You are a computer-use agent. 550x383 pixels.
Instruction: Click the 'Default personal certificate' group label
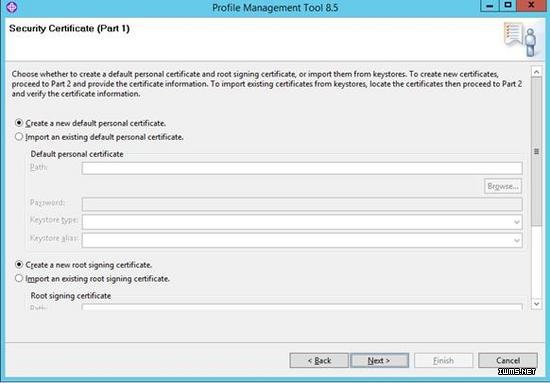[x=77, y=154]
